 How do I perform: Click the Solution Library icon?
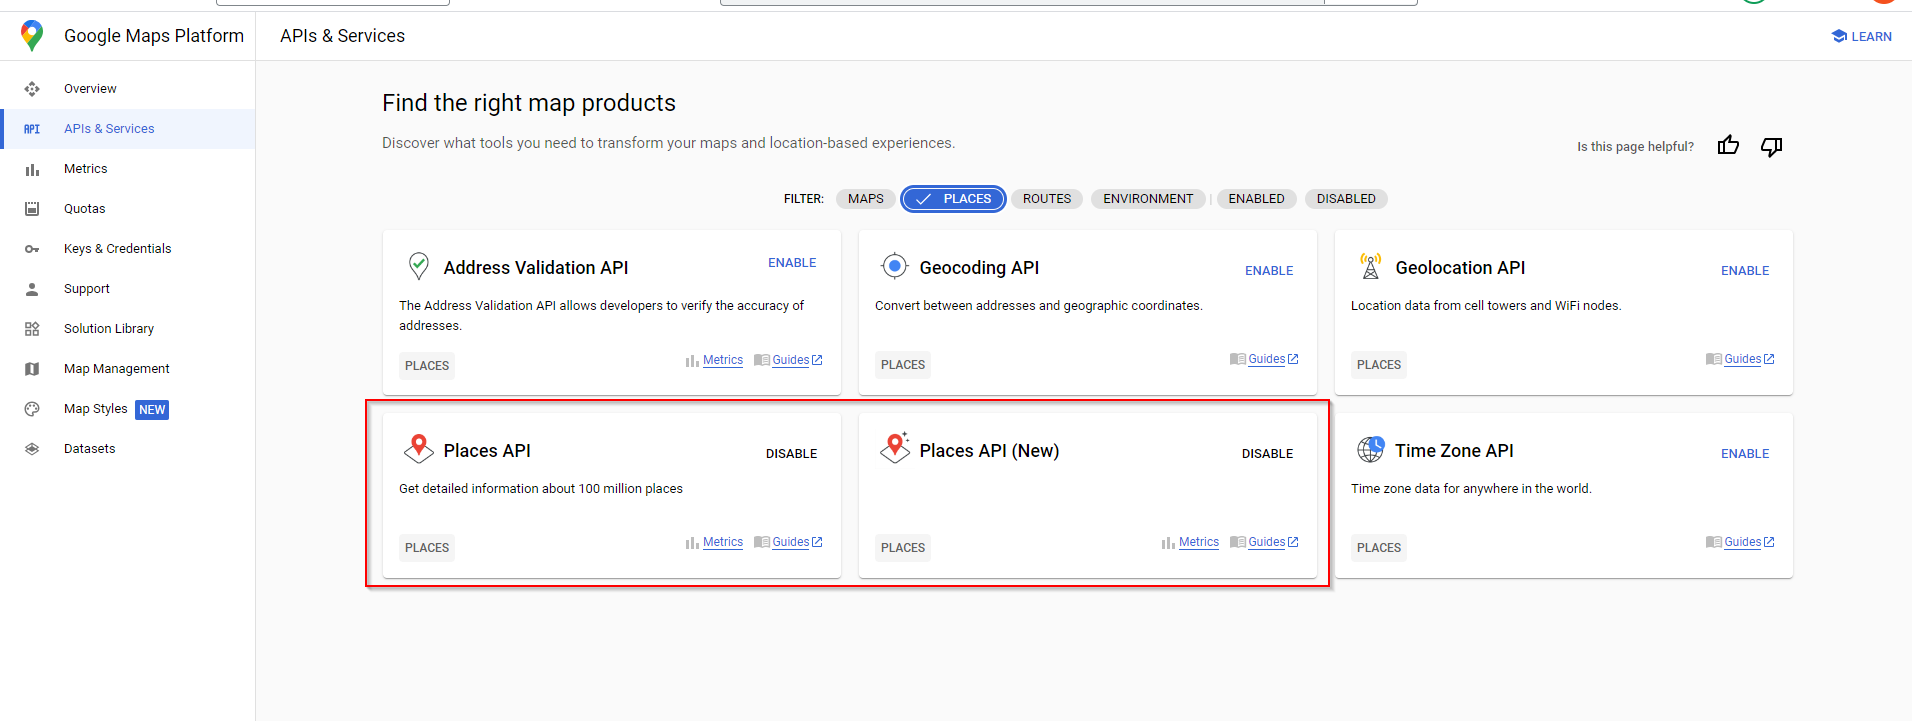(32, 329)
